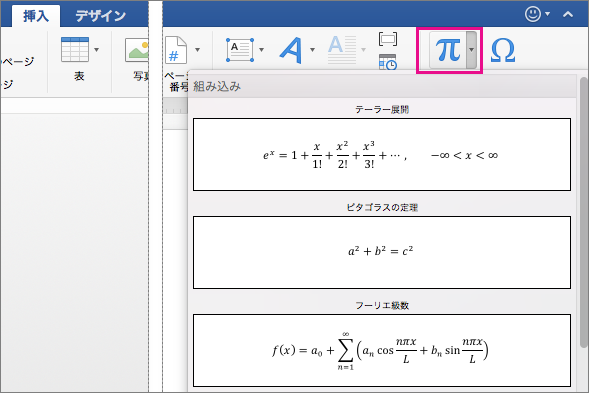Insert a symbol with the Omega icon
The width and height of the screenshot is (589, 393).
pos(503,50)
